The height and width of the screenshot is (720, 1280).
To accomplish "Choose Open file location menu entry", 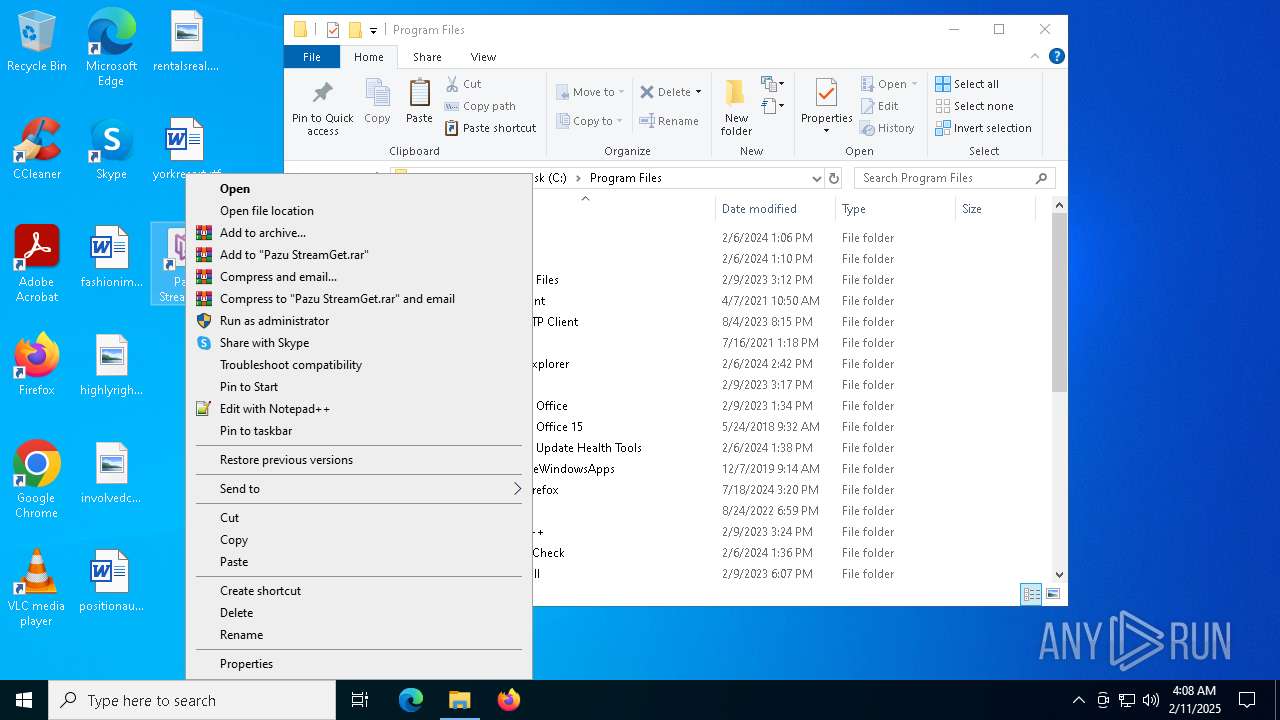I will (x=359, y=211).
